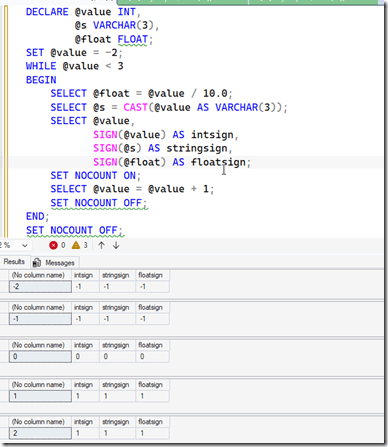
Task: Click SIGN(@s) in the query
Action: (x=117, y=148)
